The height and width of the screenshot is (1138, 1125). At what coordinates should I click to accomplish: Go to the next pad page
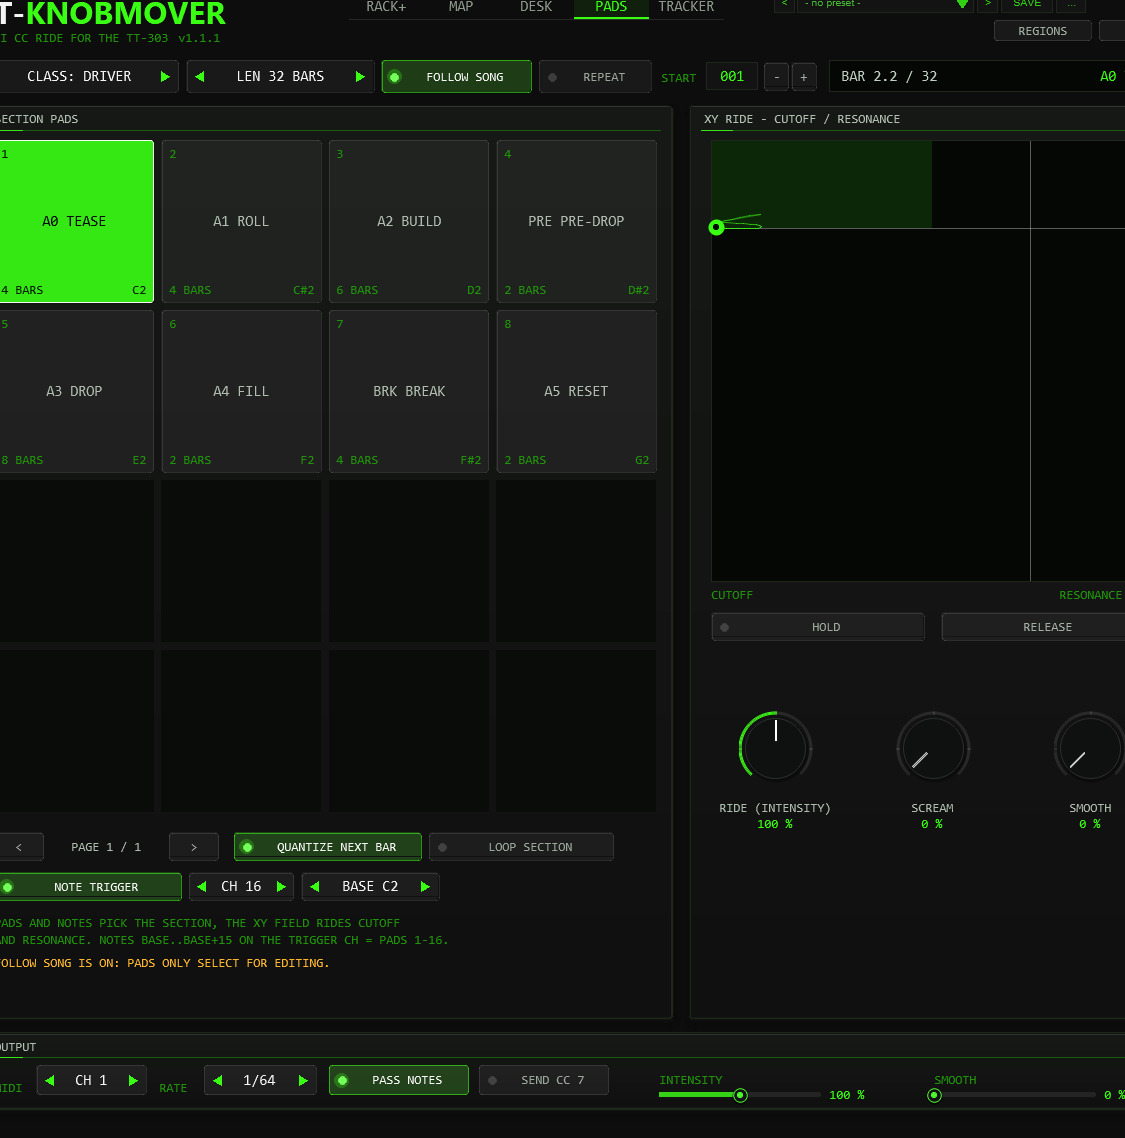tap(194, 847)
